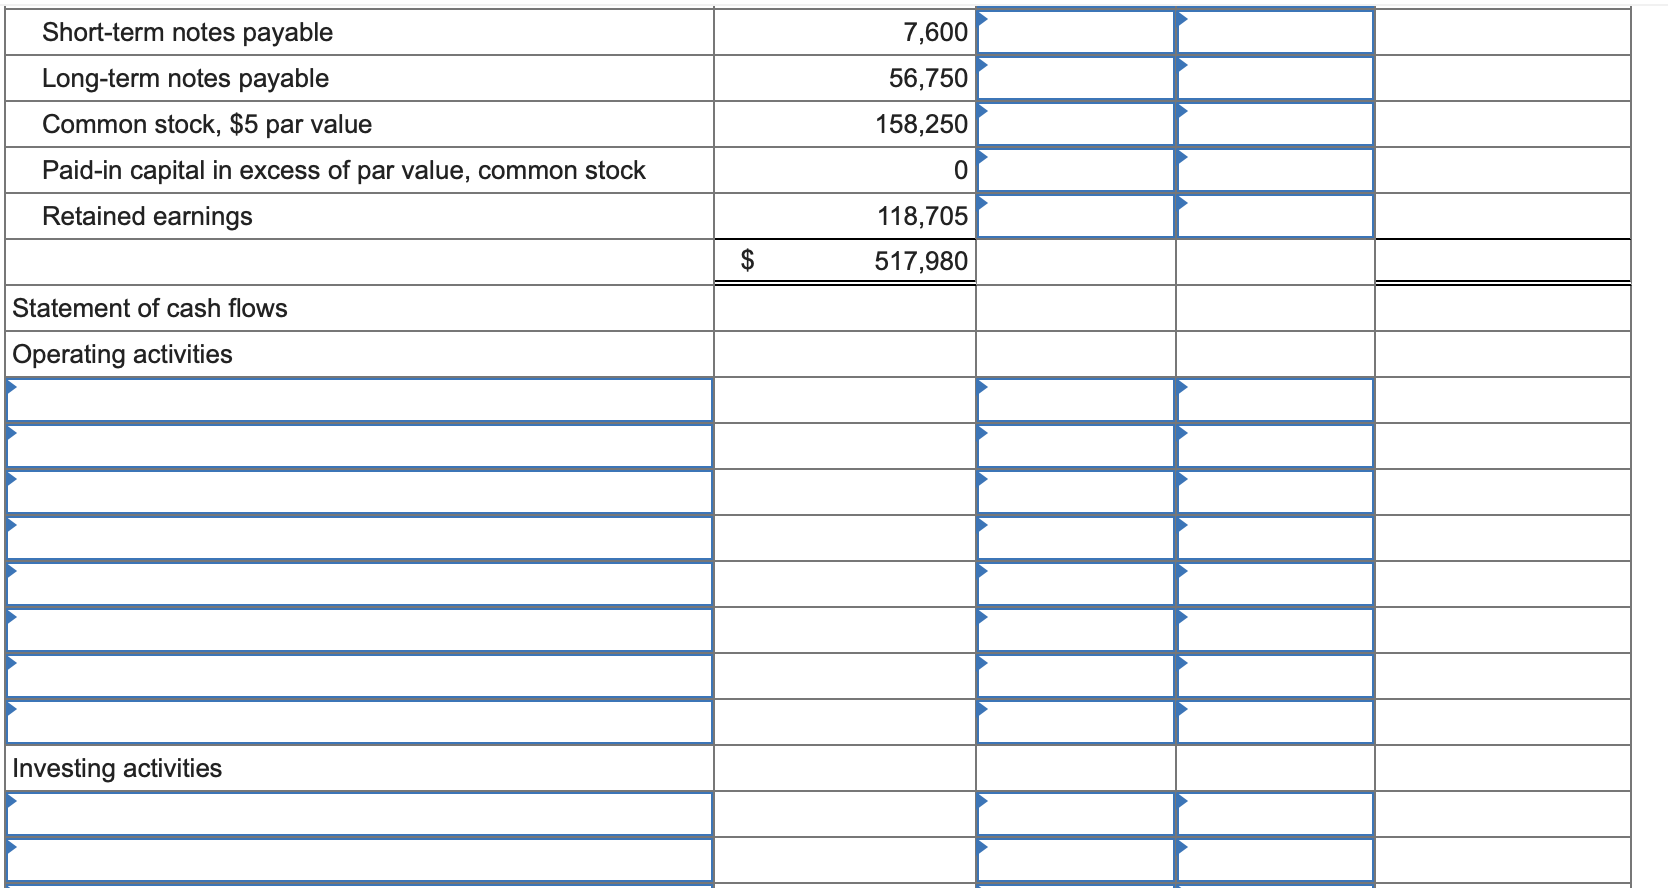Screen dimensions: 1668x888
Task: Select first blank cell in Common stock row
Action: coord(1075,124)
